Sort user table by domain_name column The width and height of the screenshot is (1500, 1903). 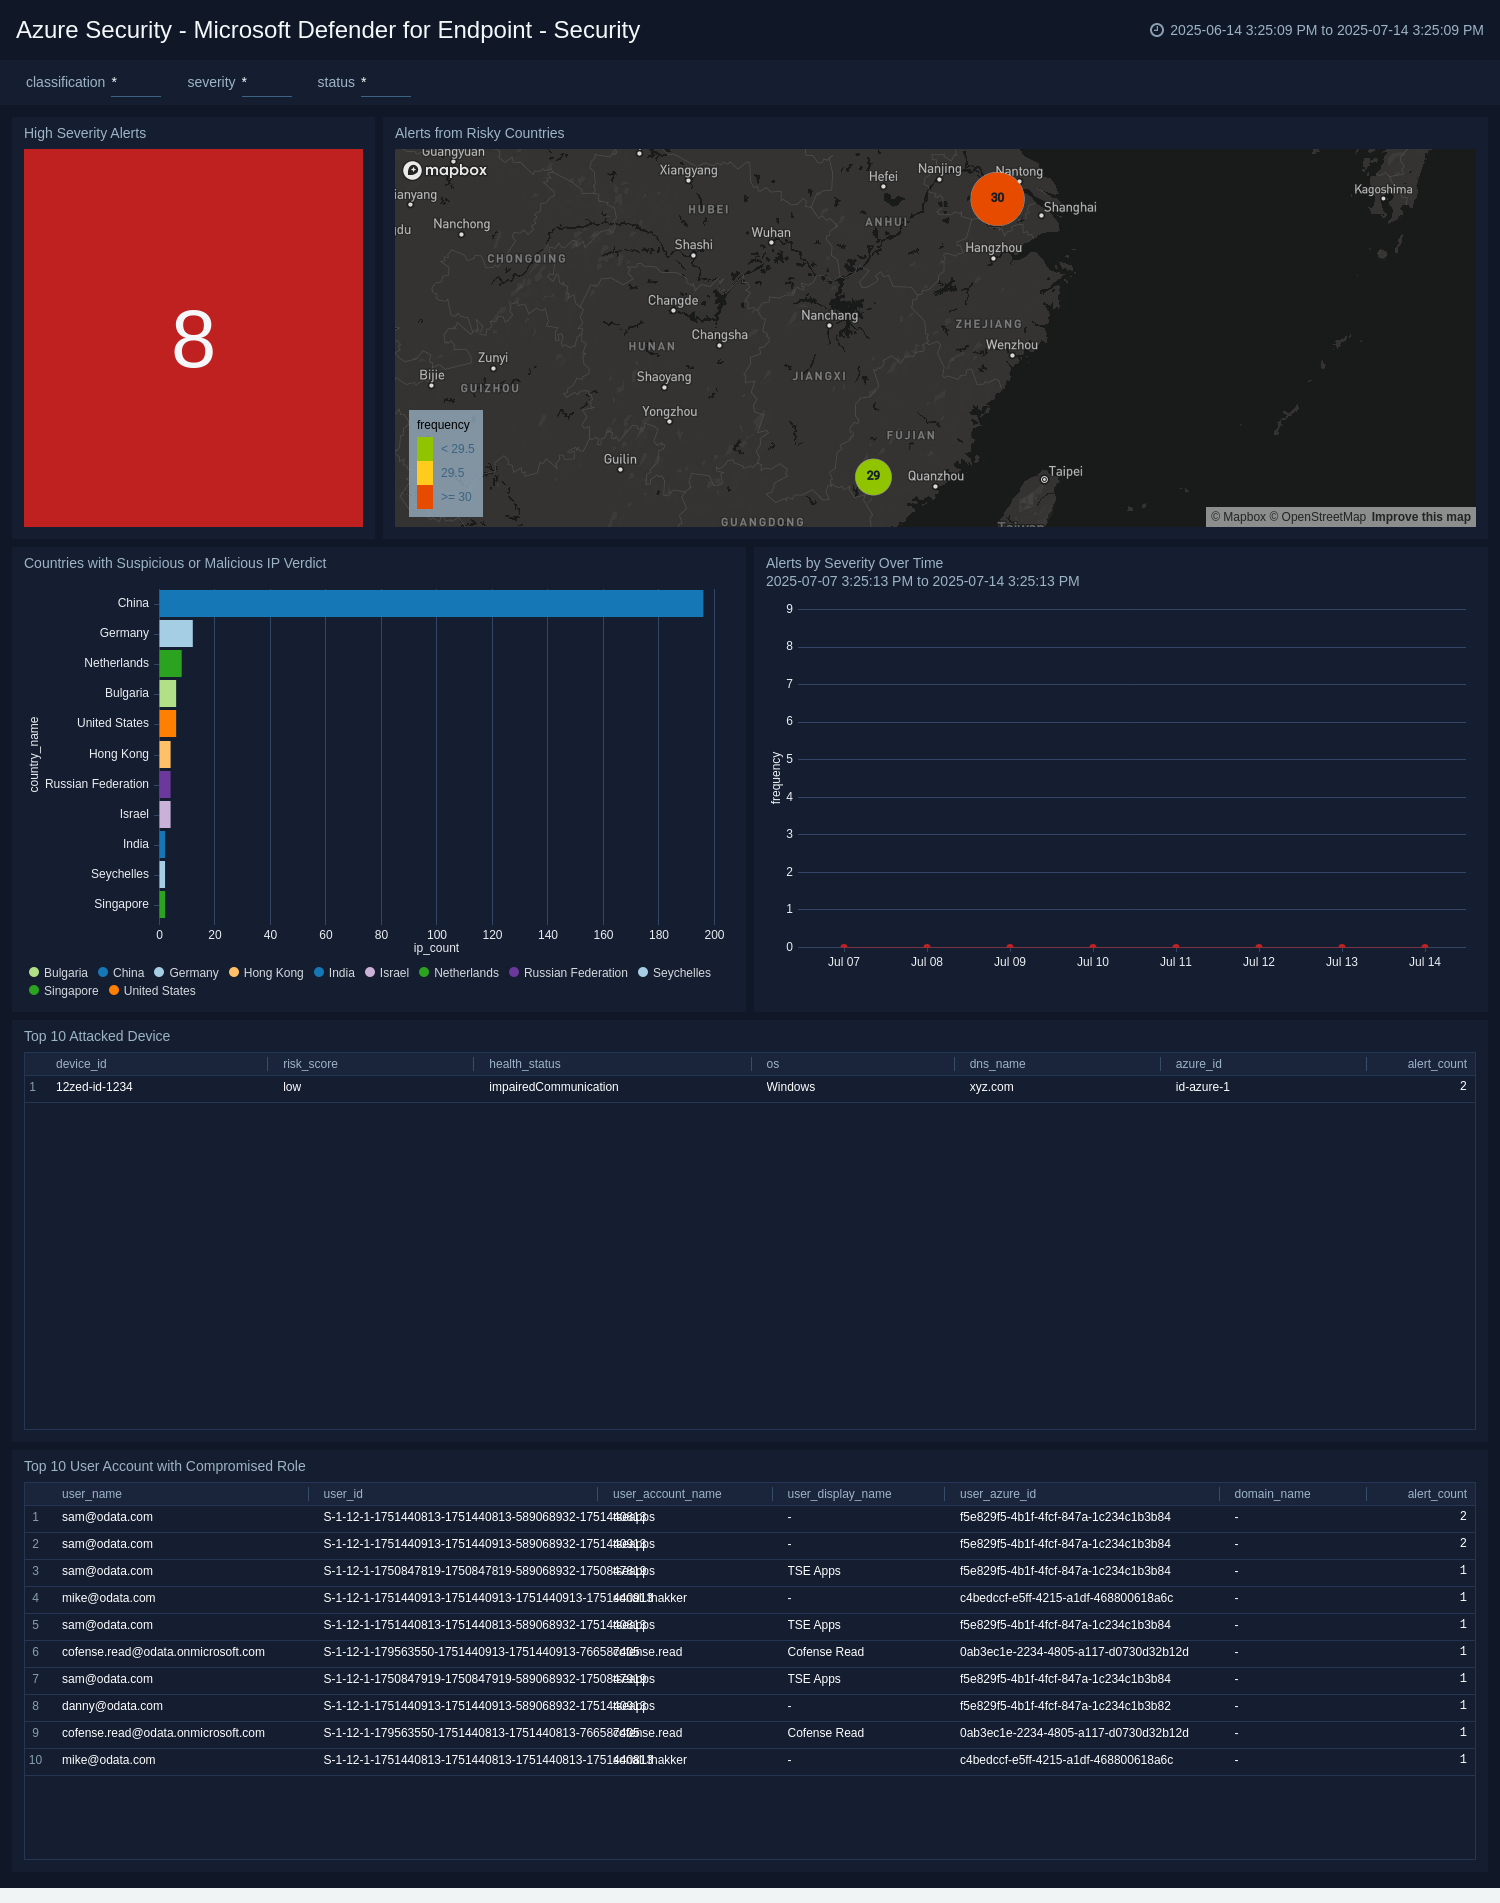1272,1494
